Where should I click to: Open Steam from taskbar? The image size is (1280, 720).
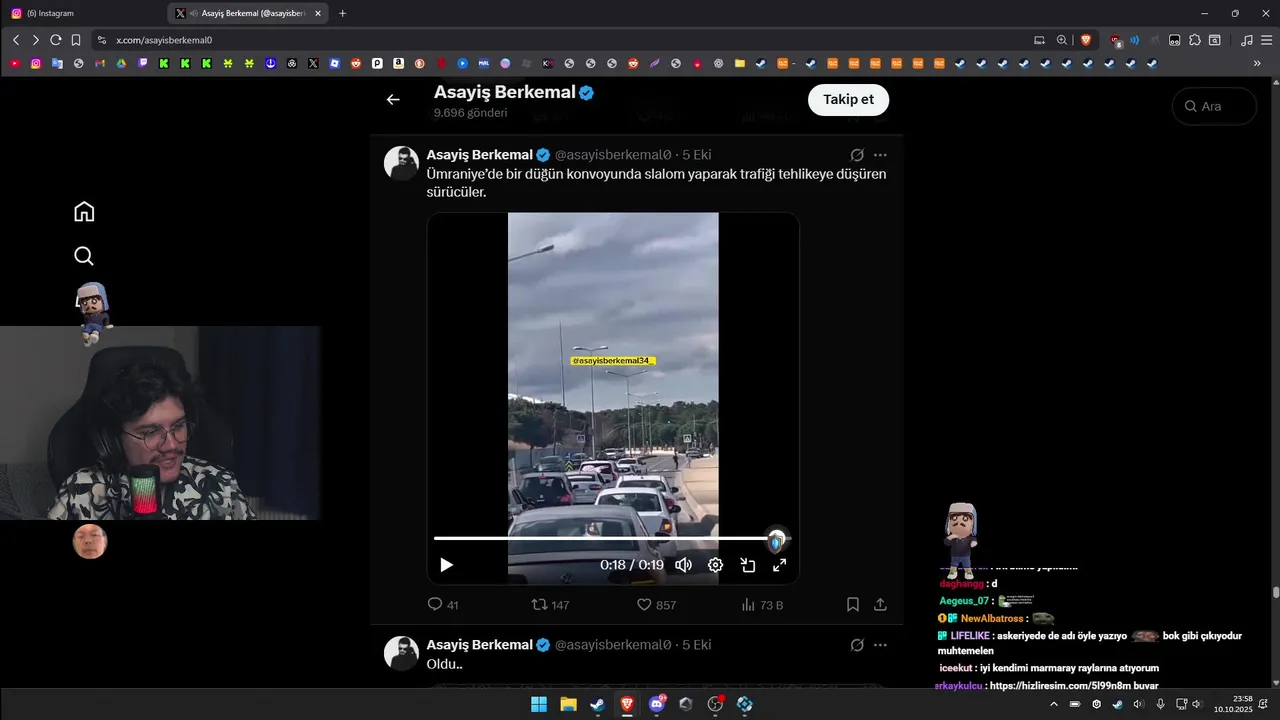pos(597,704)
